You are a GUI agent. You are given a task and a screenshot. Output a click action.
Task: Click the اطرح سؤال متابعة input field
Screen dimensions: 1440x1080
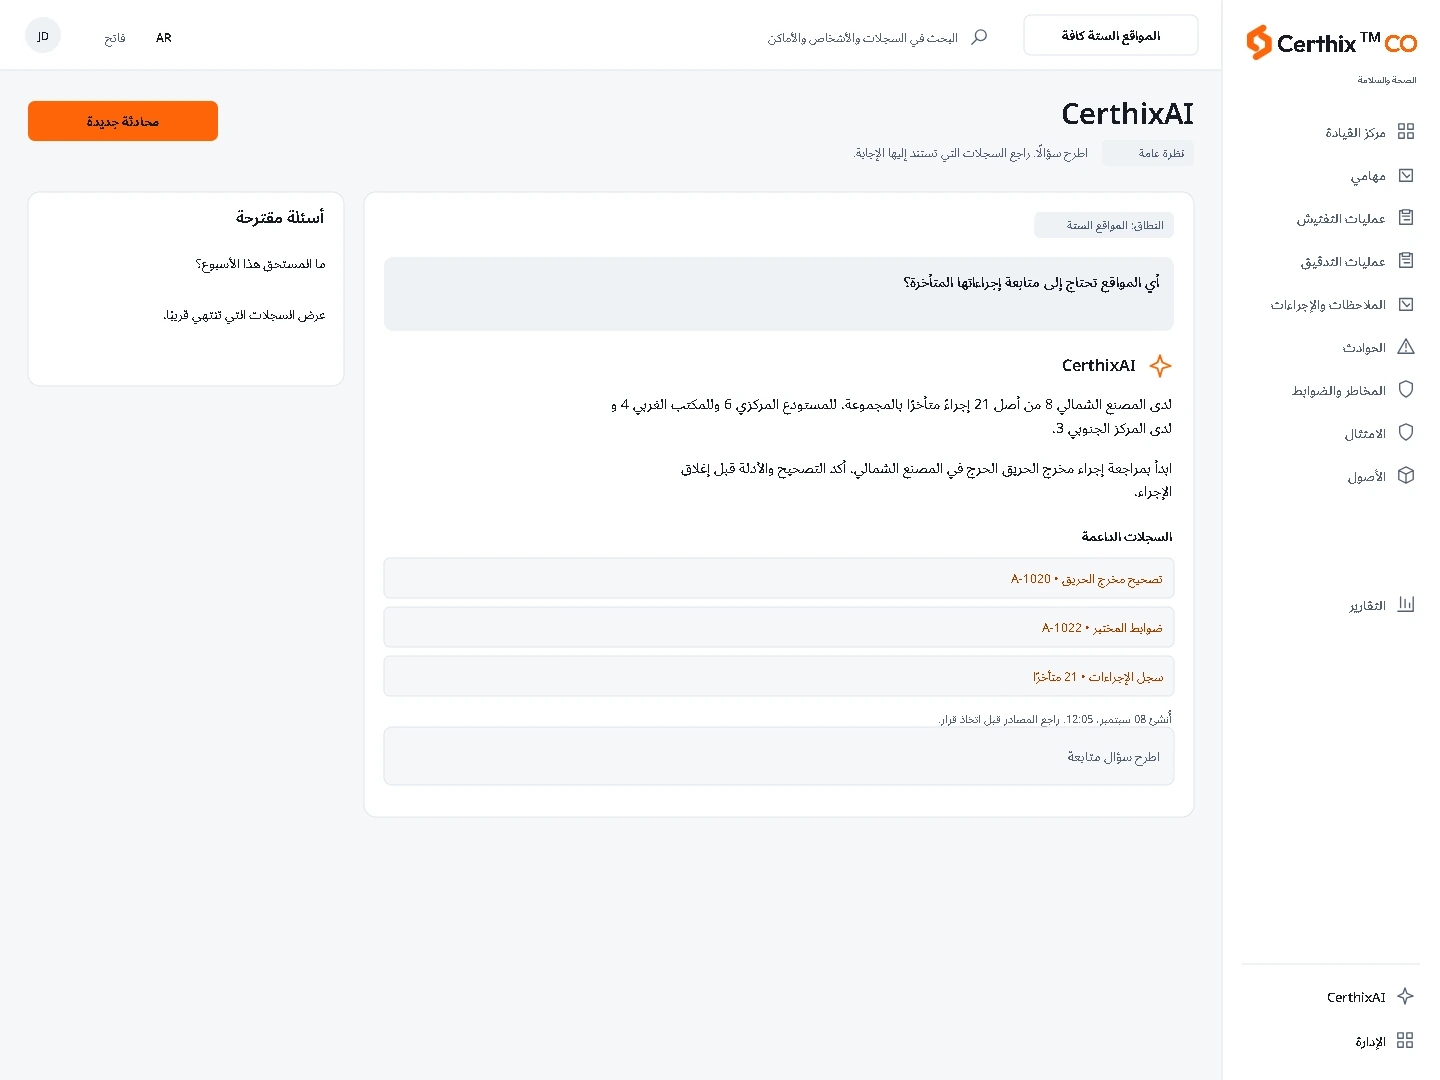[779, 756]
